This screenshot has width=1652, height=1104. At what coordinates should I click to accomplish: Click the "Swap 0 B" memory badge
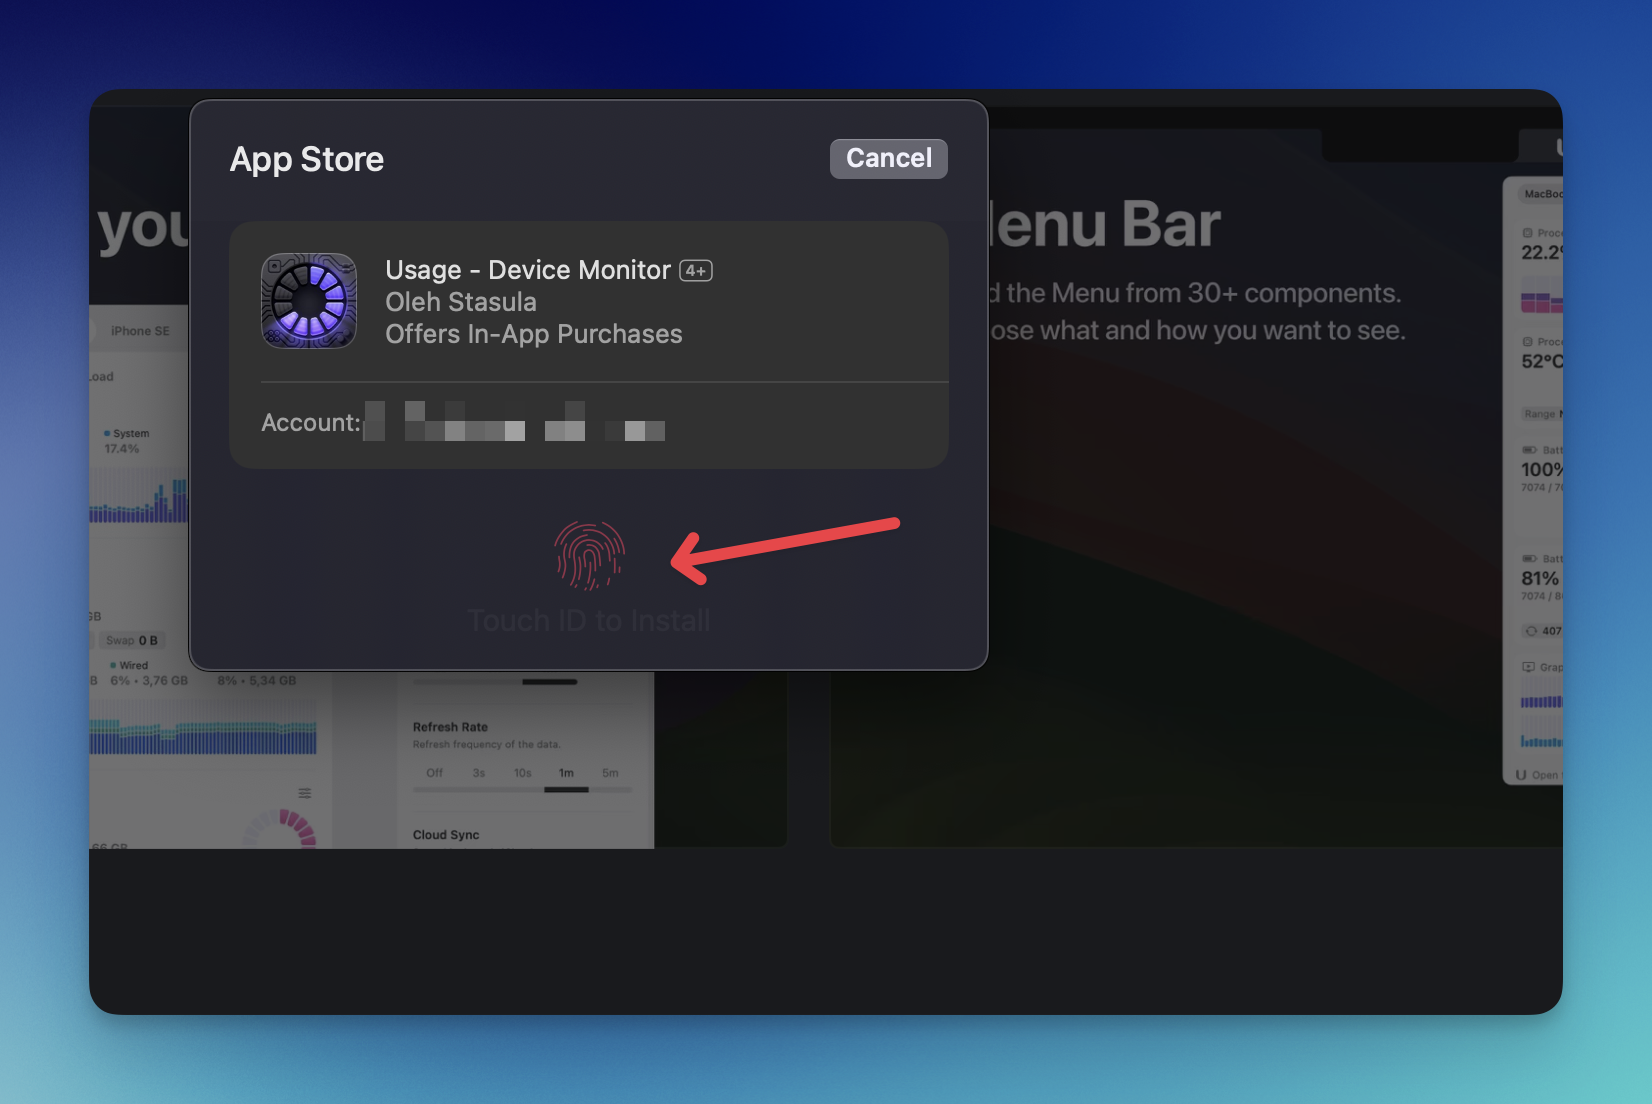pyautogui.click(x=131, y=640)
